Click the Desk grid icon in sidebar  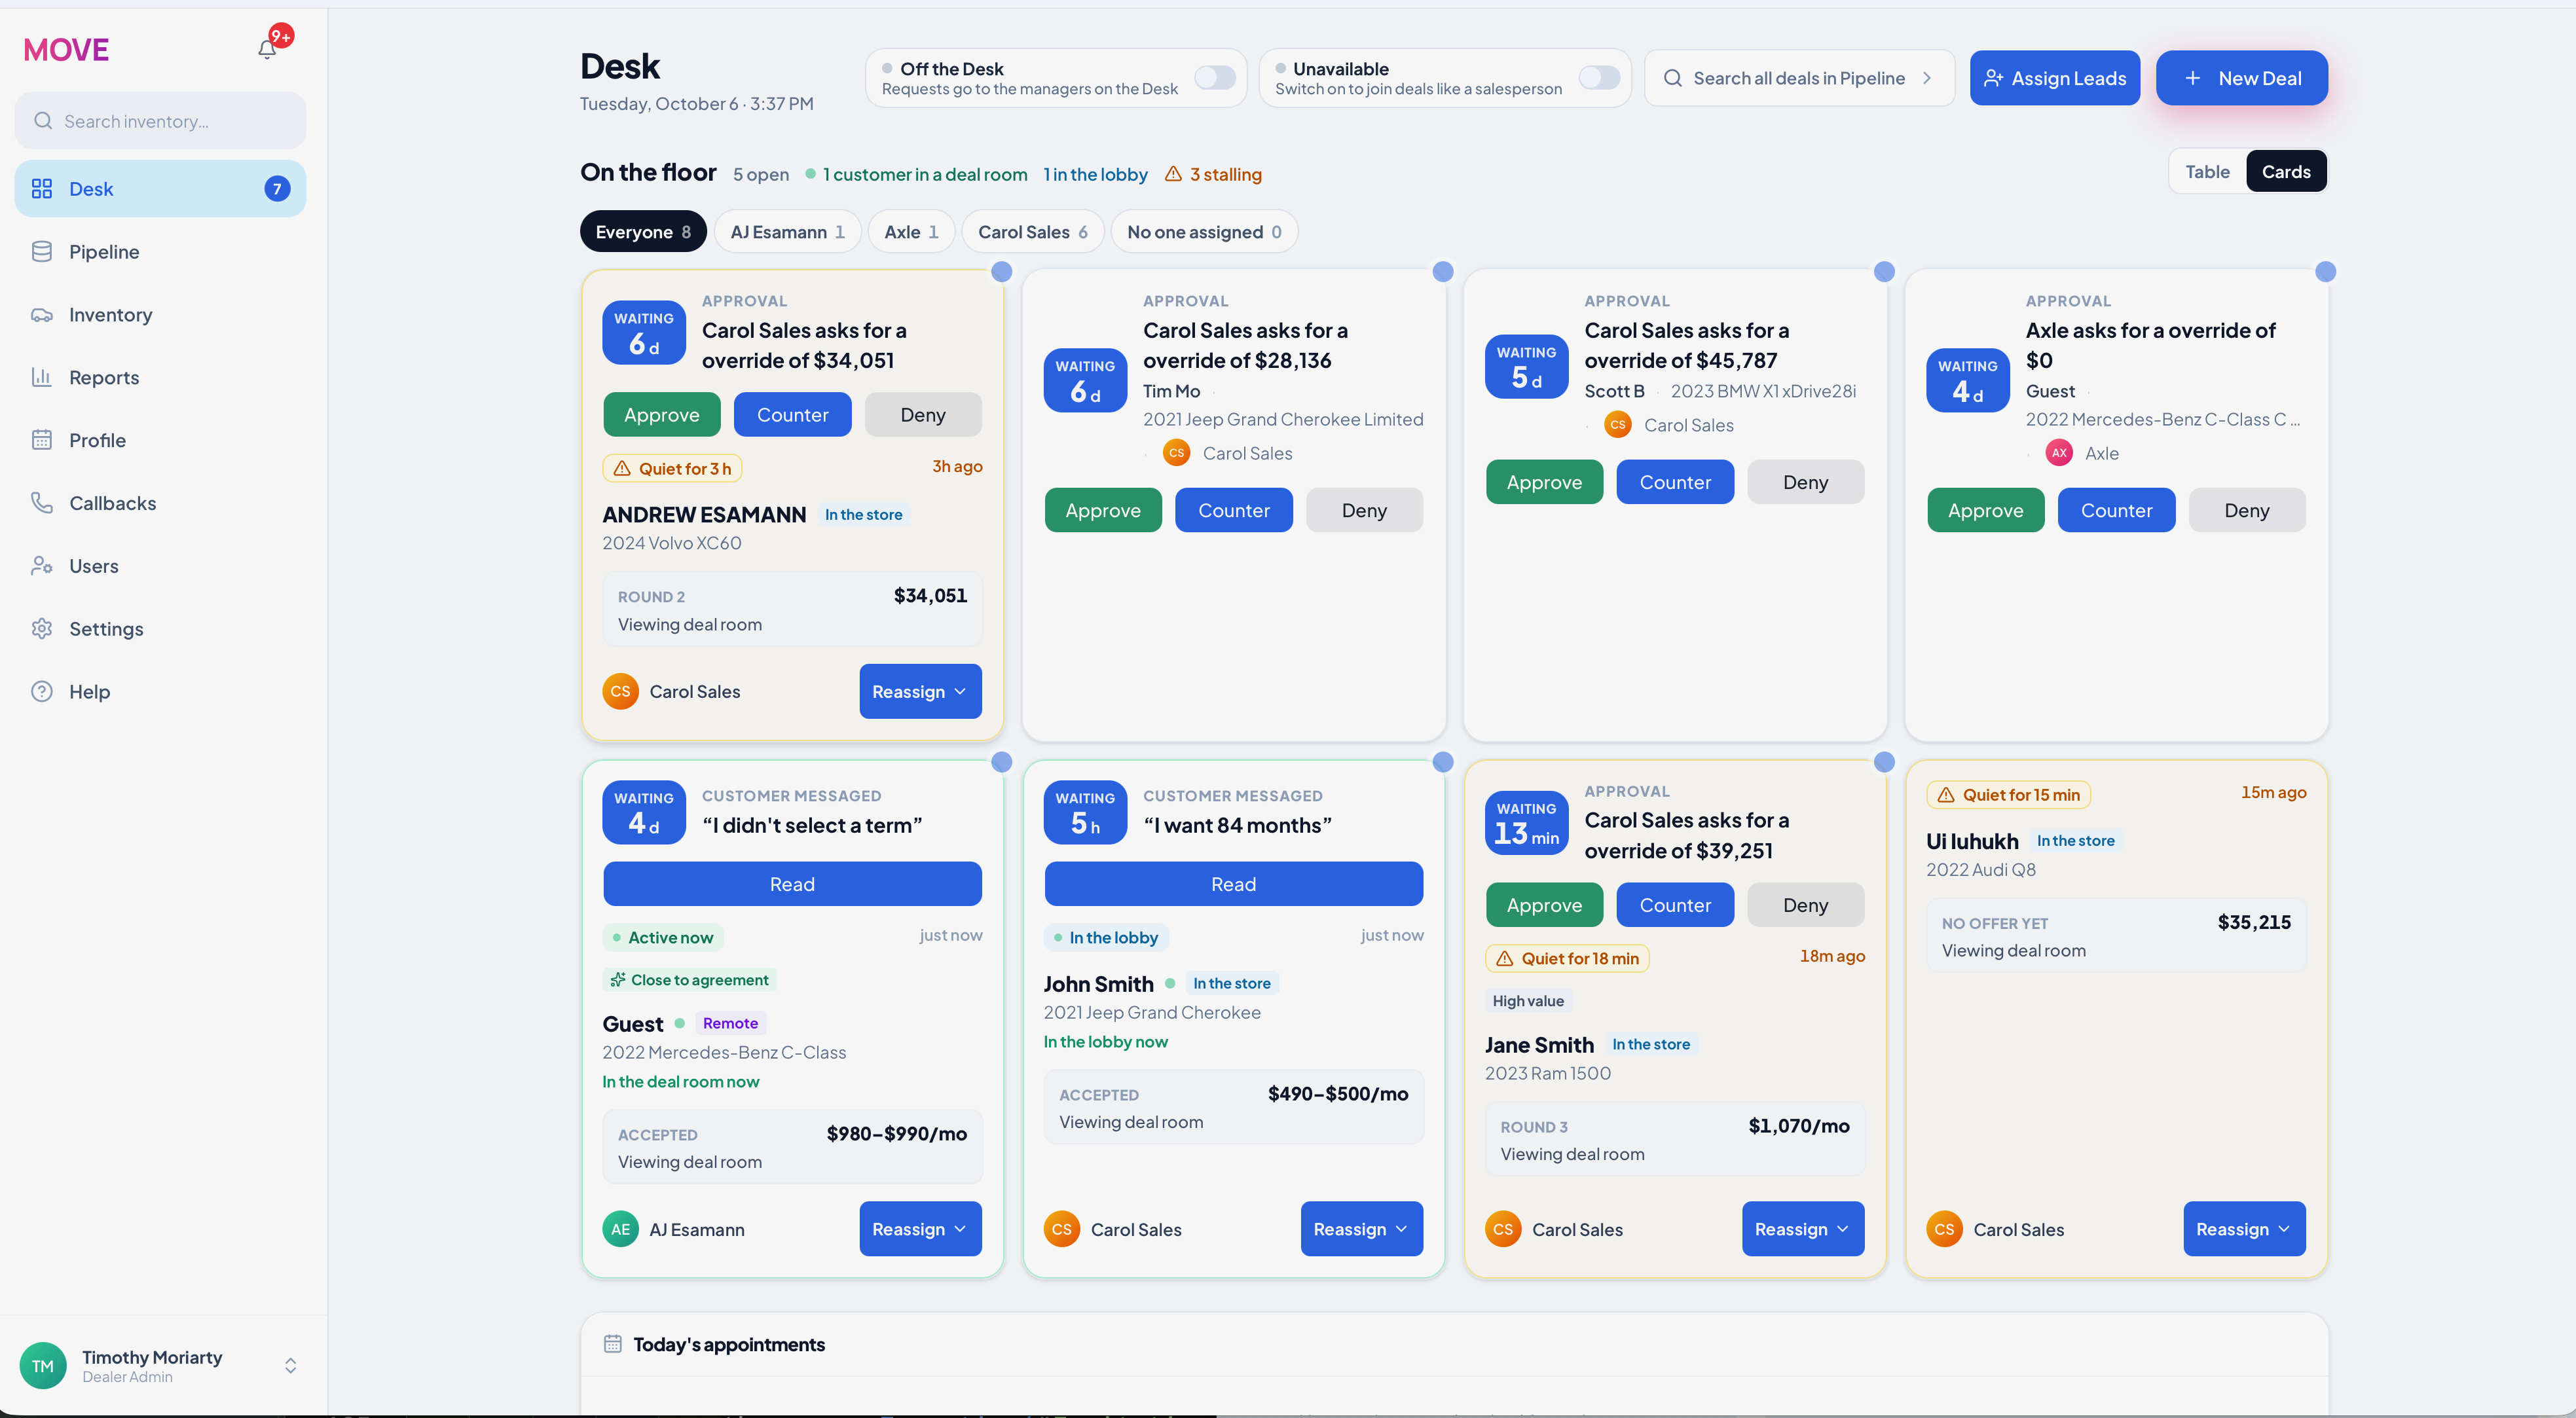(42, 189)
